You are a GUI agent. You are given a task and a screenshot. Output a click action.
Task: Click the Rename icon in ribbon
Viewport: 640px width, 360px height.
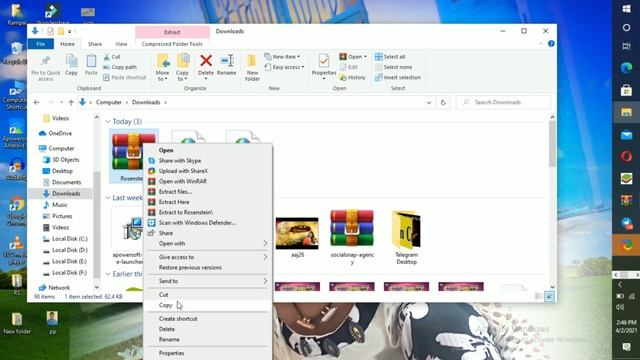[x=227, y=61]
